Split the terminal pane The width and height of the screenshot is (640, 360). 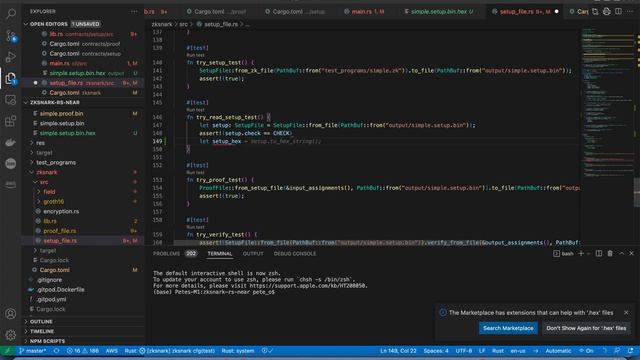(x=599, y=253)
